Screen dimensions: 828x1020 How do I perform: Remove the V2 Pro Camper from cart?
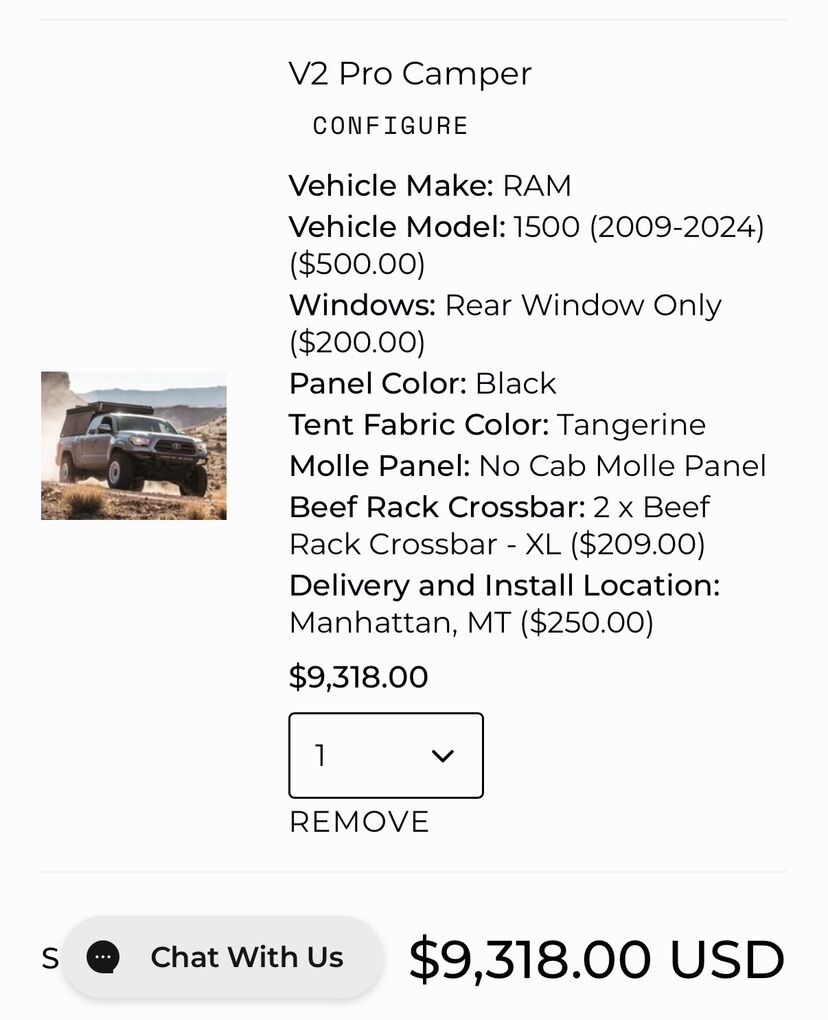point(359,822)
